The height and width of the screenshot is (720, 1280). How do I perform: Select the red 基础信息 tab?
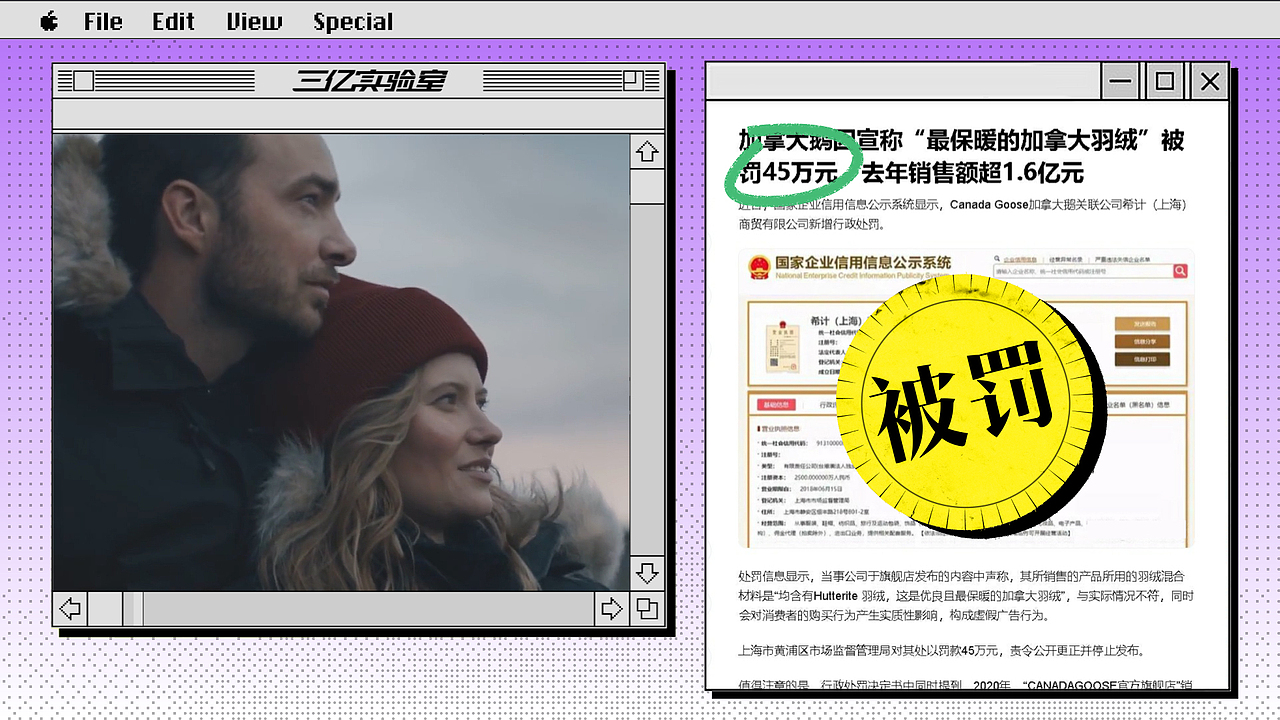point(776,405)
